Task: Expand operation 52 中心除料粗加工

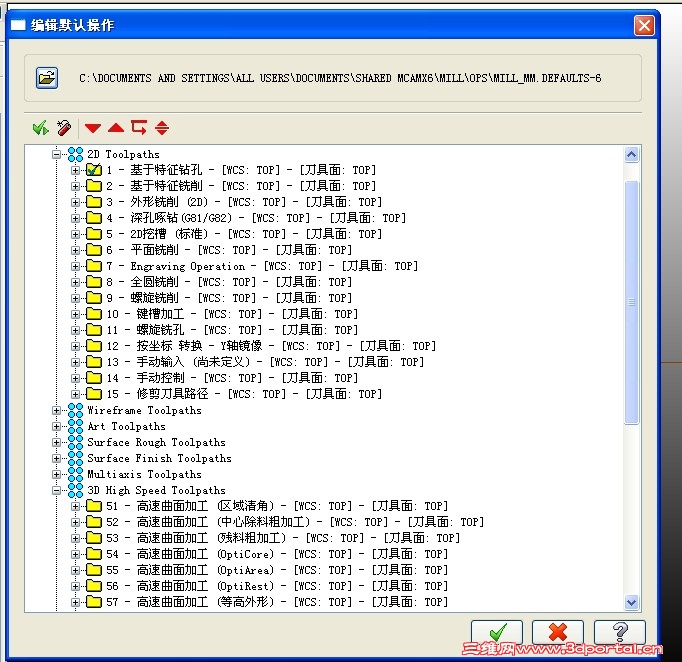Action: [75, 522]
